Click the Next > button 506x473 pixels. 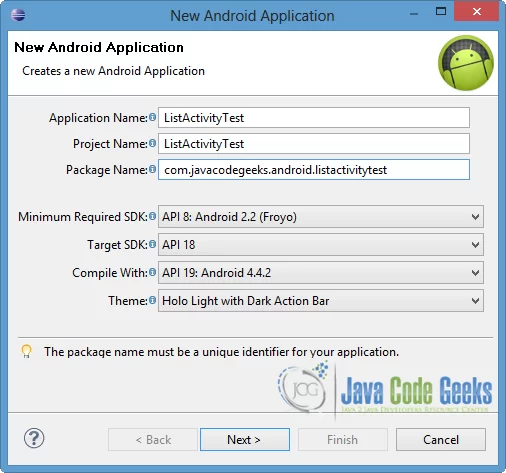[245, 440]
